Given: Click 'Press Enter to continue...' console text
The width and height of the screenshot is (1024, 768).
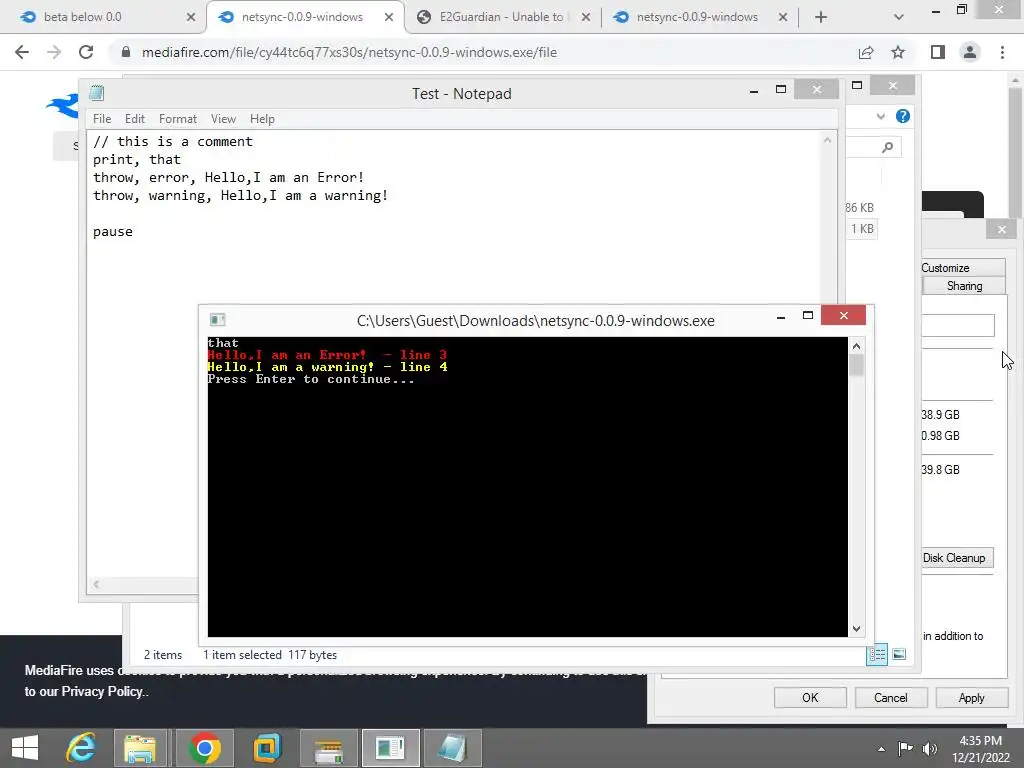Looking at the screenshot, I should [x=311, y=379].
